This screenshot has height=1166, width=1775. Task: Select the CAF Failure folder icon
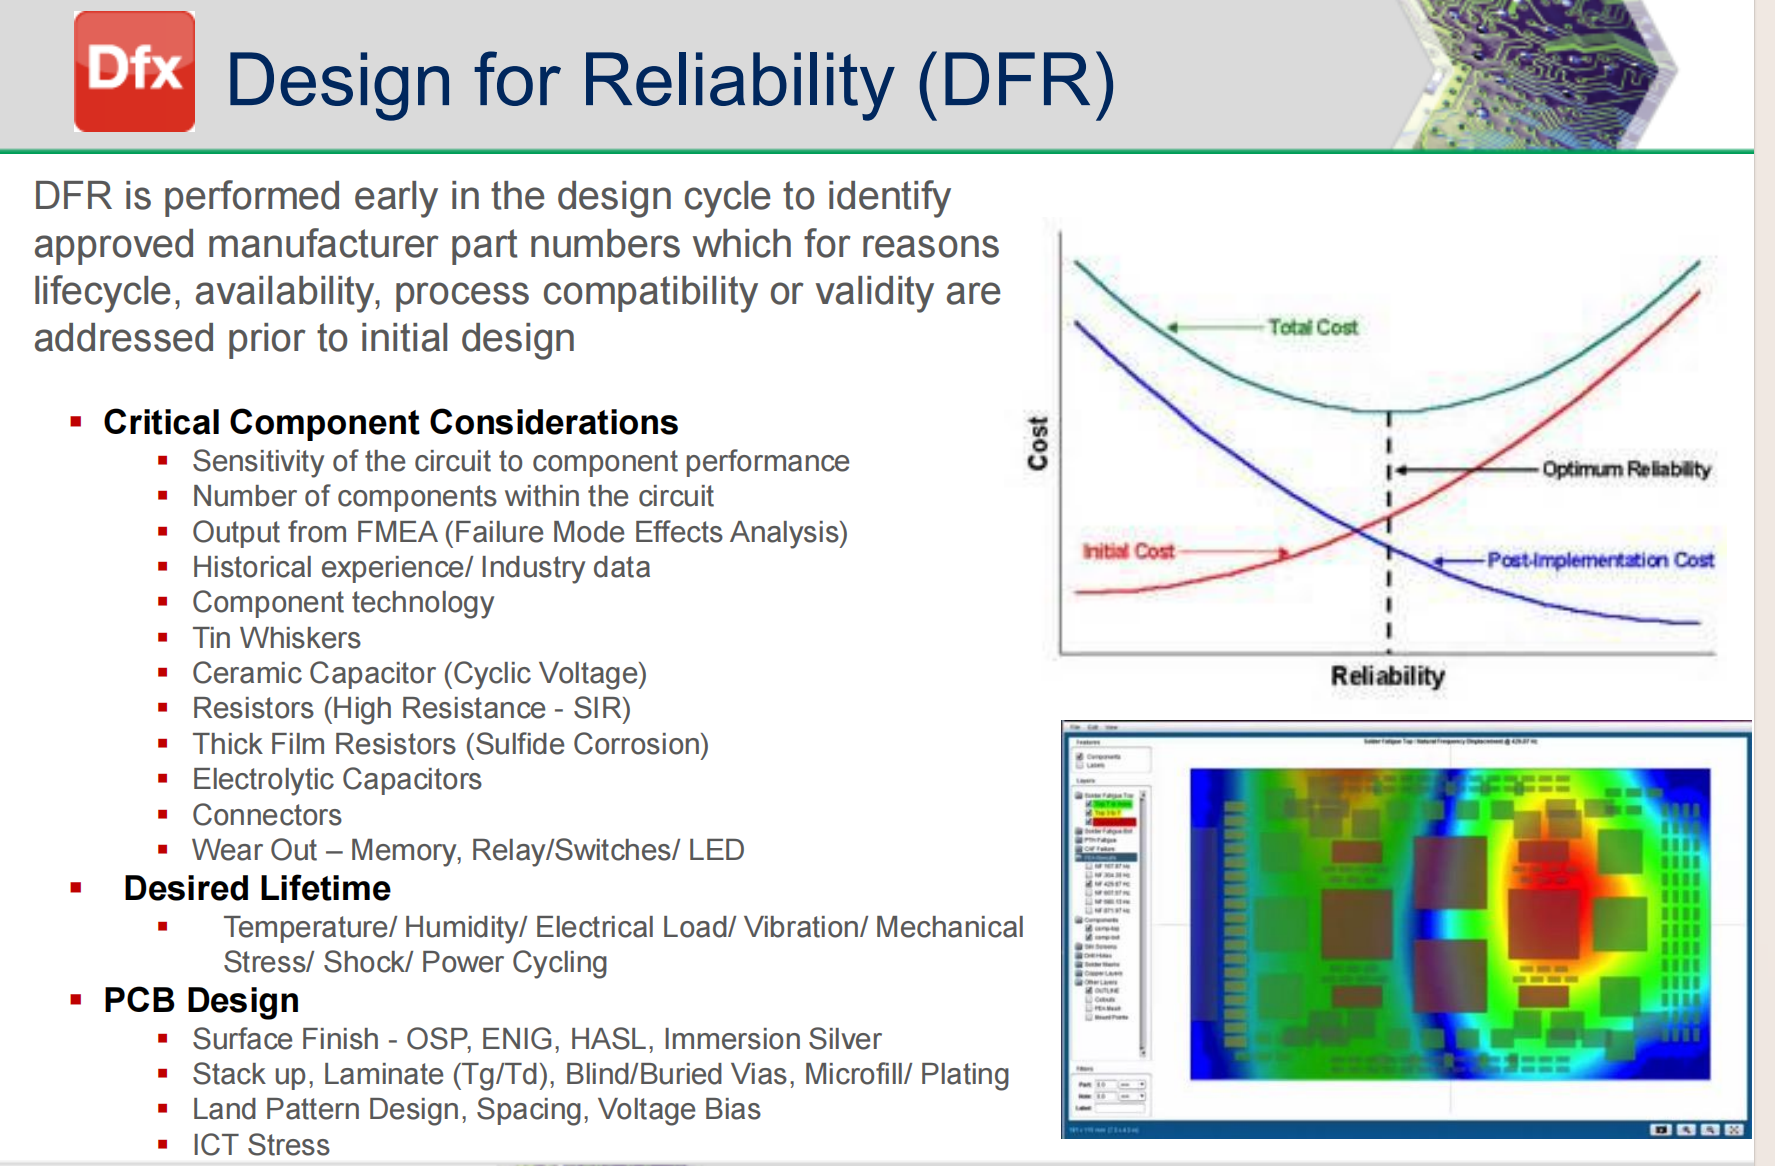tap(1079, 849)
